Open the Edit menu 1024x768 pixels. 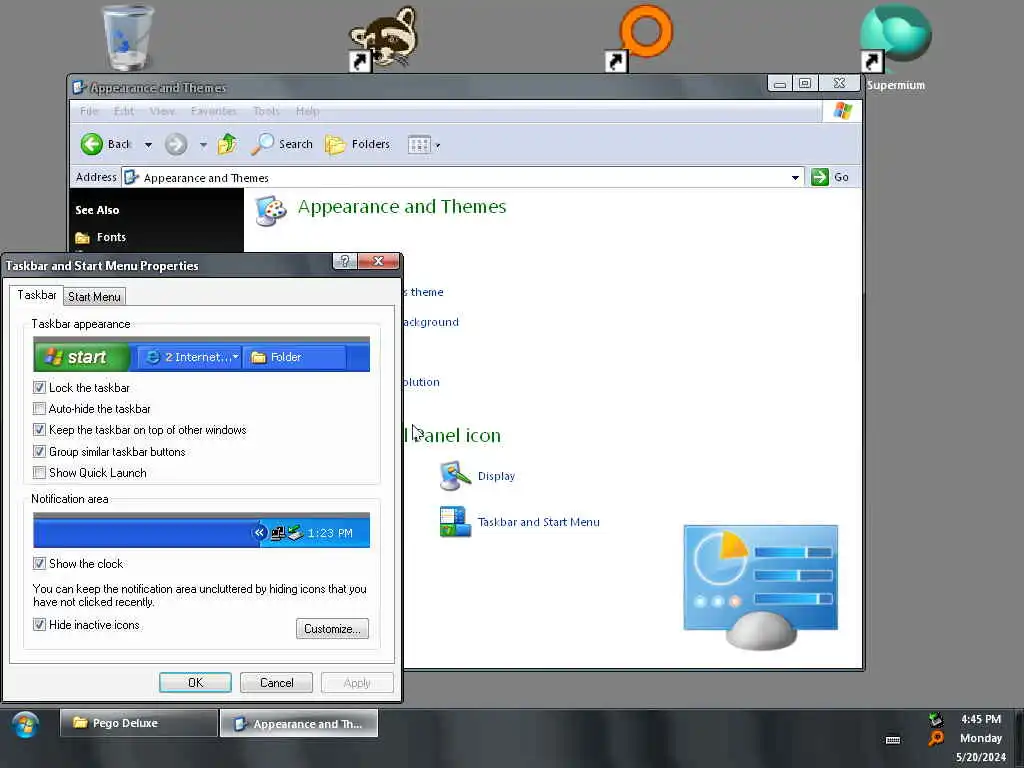[123, 111]
